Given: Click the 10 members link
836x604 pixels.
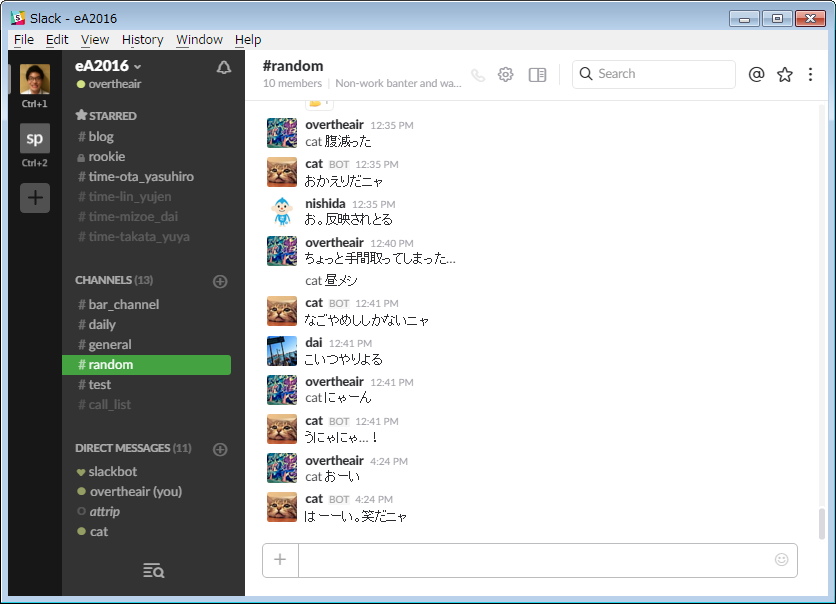Looking at the screenshot, I should point(292,83).
